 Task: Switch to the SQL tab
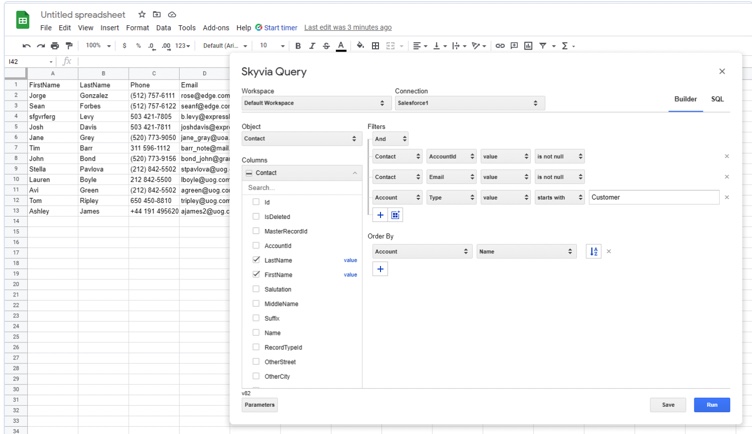point(717,99)
